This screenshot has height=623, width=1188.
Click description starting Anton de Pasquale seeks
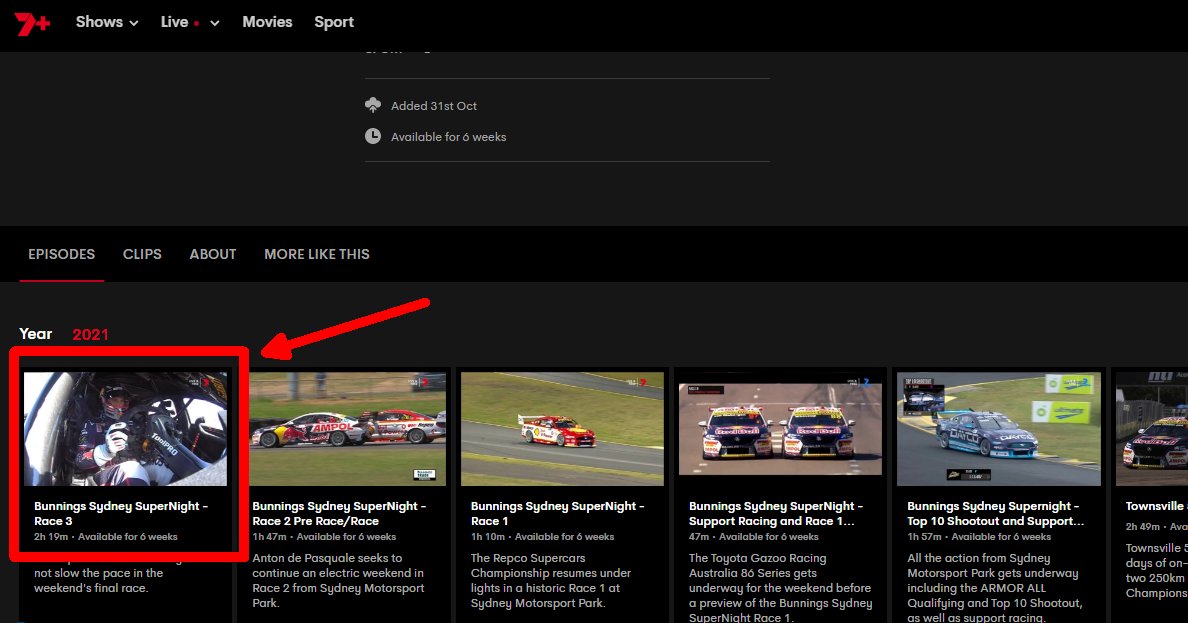click(x=338, y=581)
